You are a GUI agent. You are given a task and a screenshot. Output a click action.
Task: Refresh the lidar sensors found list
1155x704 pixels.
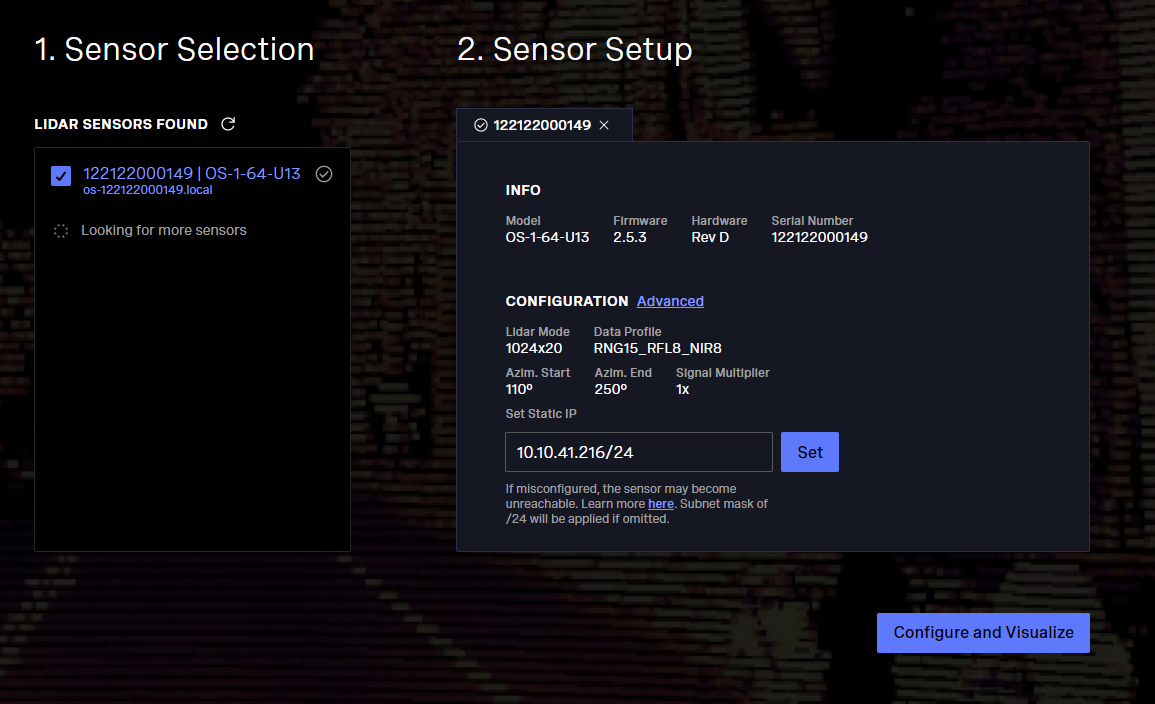click(228, 124)
